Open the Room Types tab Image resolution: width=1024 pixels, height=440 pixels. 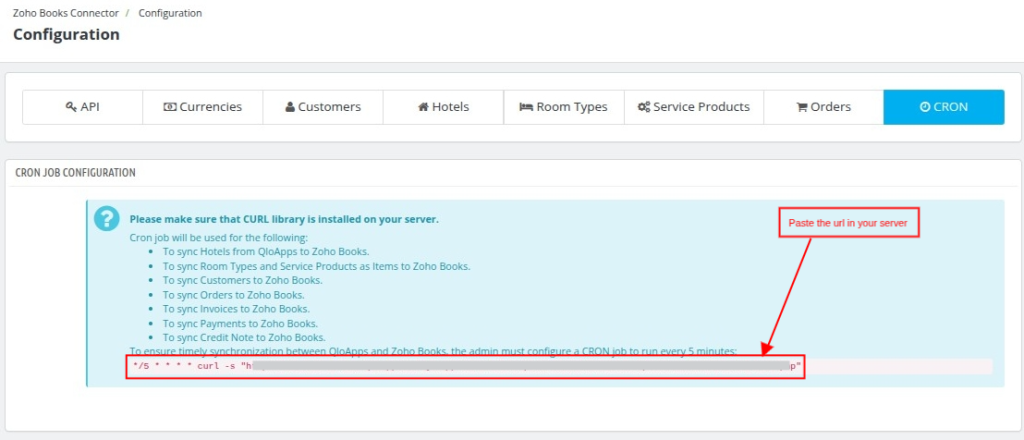(564, 107)
